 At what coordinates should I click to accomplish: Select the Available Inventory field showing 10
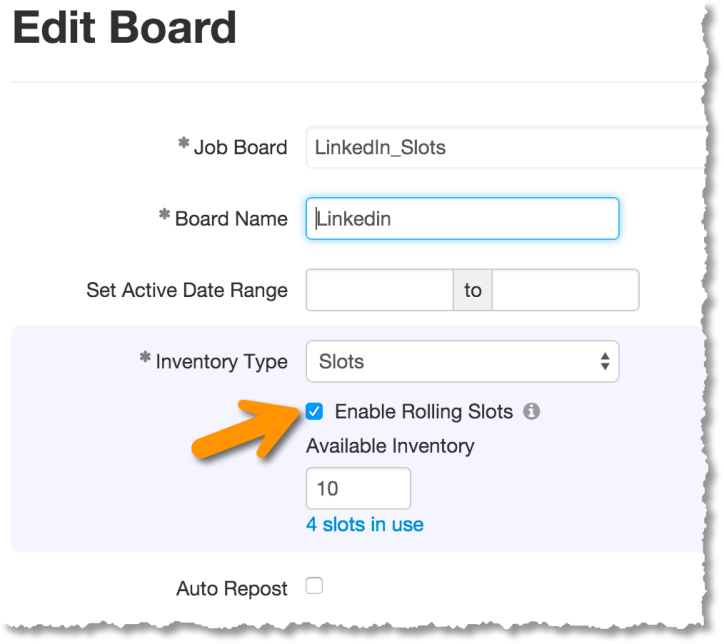(358, 489)
